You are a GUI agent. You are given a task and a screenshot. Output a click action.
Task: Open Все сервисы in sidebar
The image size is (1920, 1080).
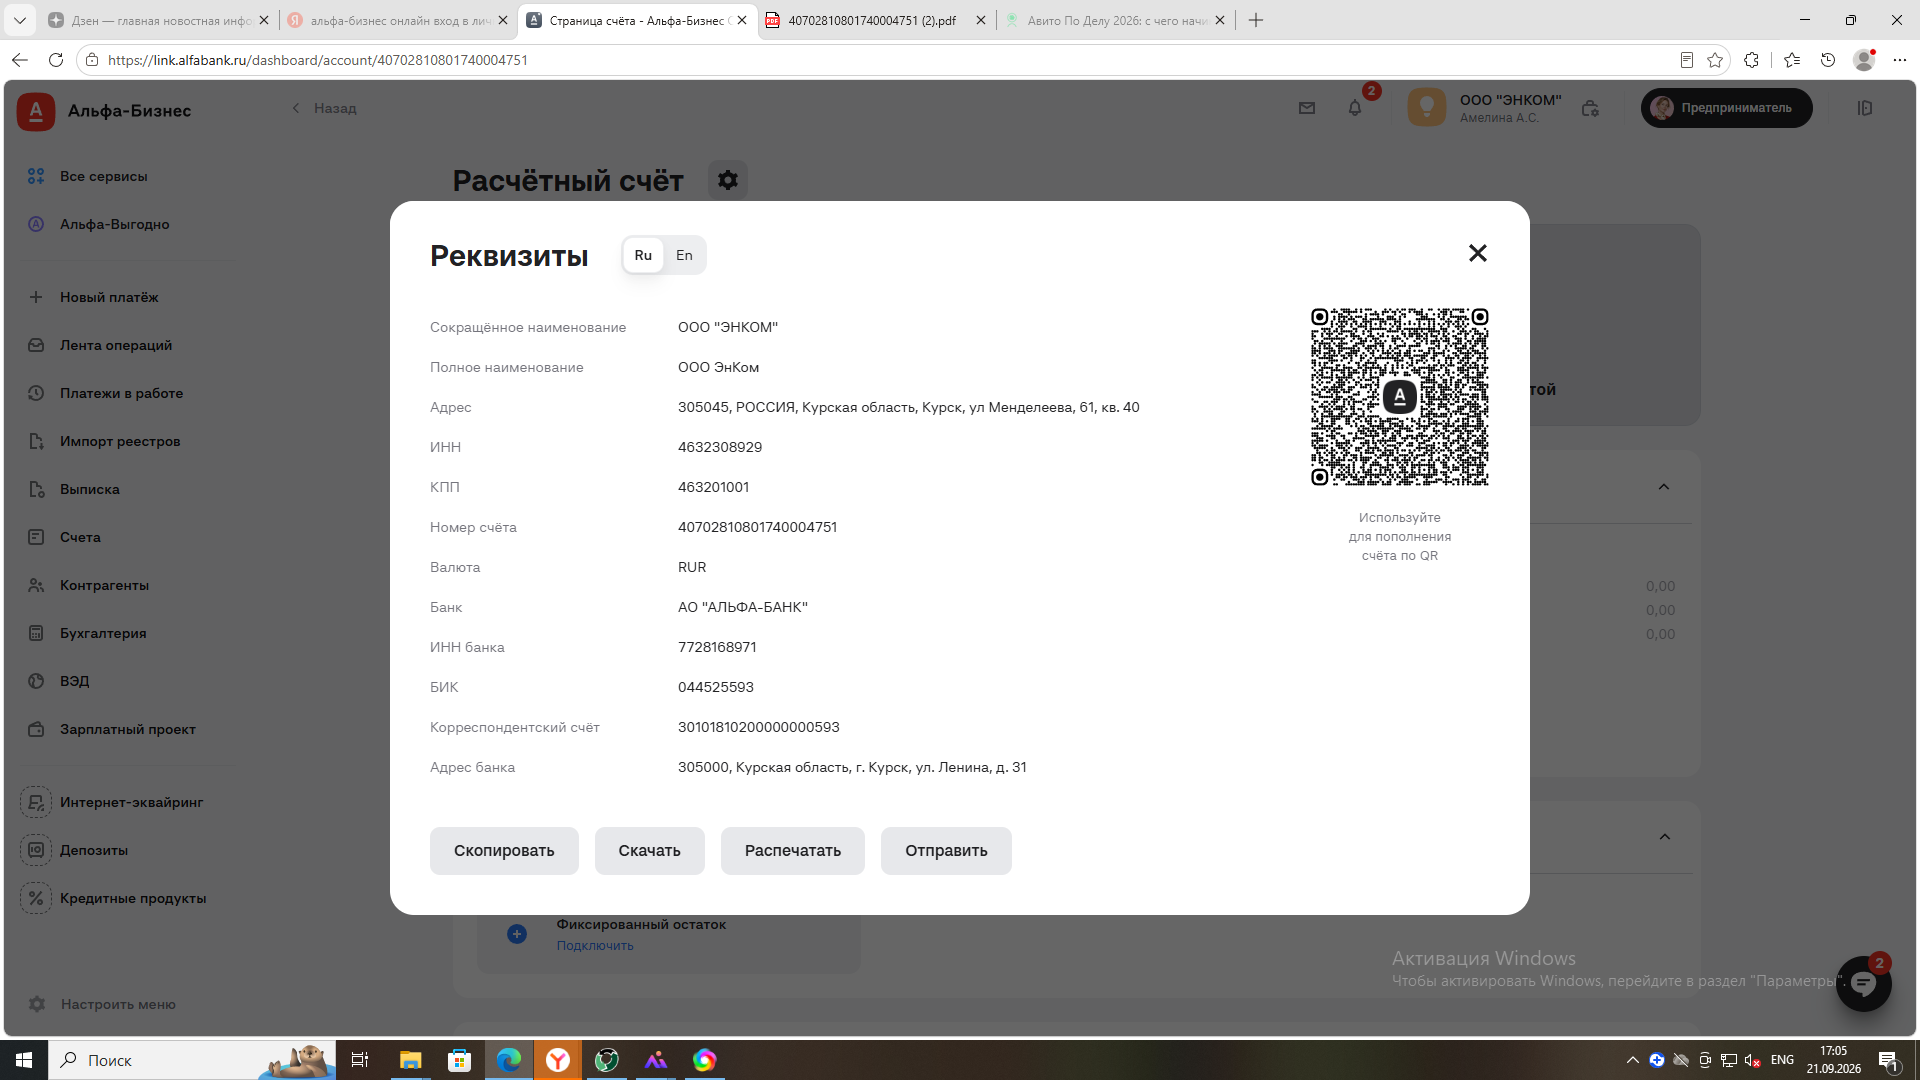pyautogui.click(x=103, y=176)
